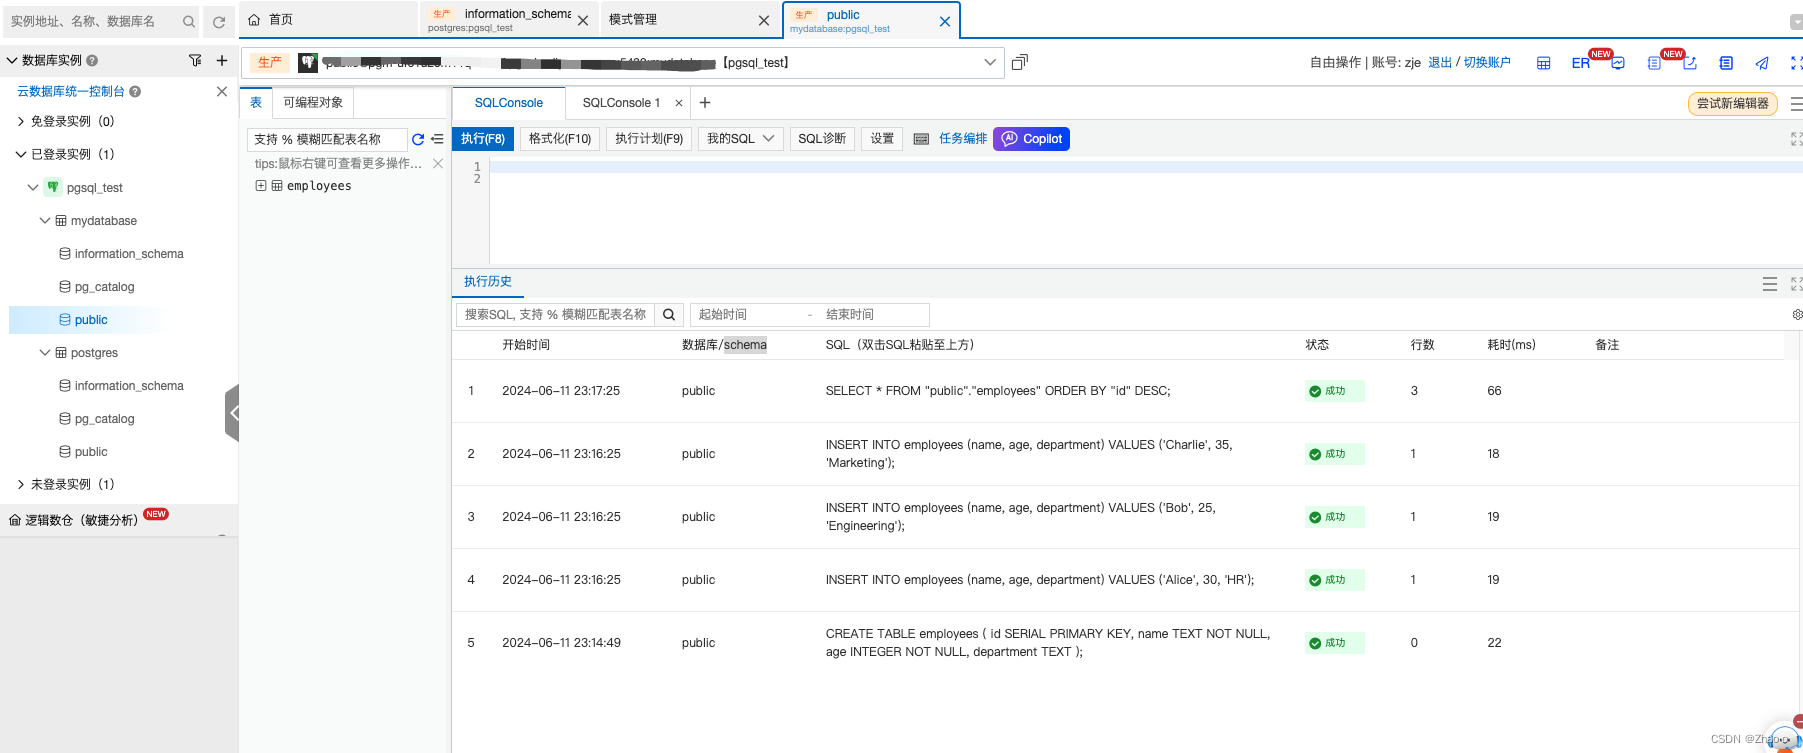Refresh the table list

418,139
